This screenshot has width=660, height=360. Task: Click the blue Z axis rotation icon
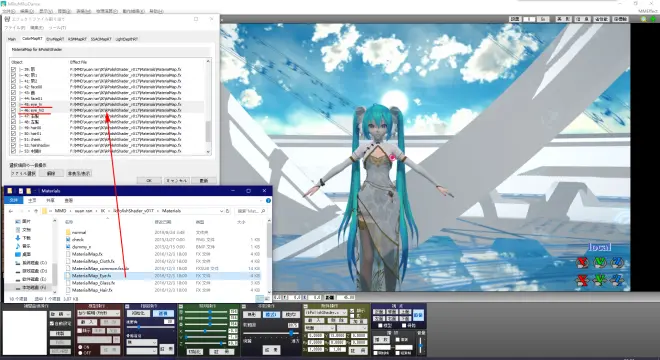point(617,263)
